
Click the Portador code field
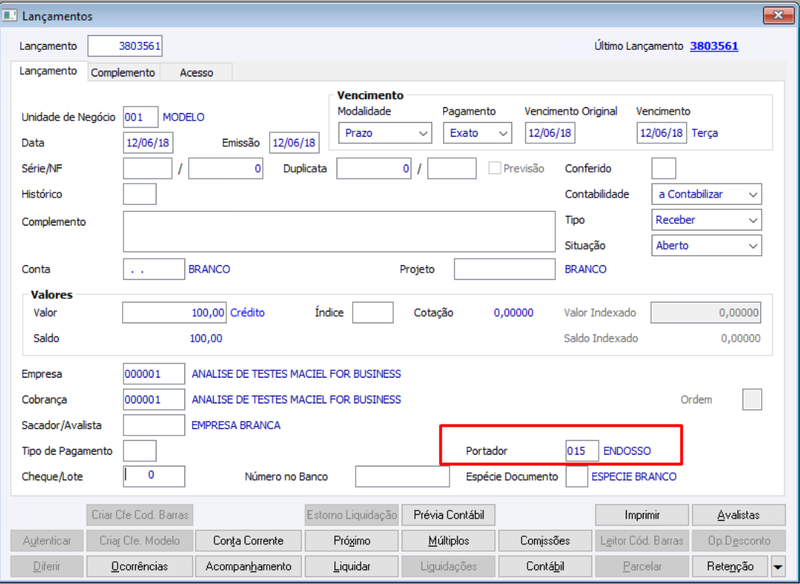click(x=582, y=451)
